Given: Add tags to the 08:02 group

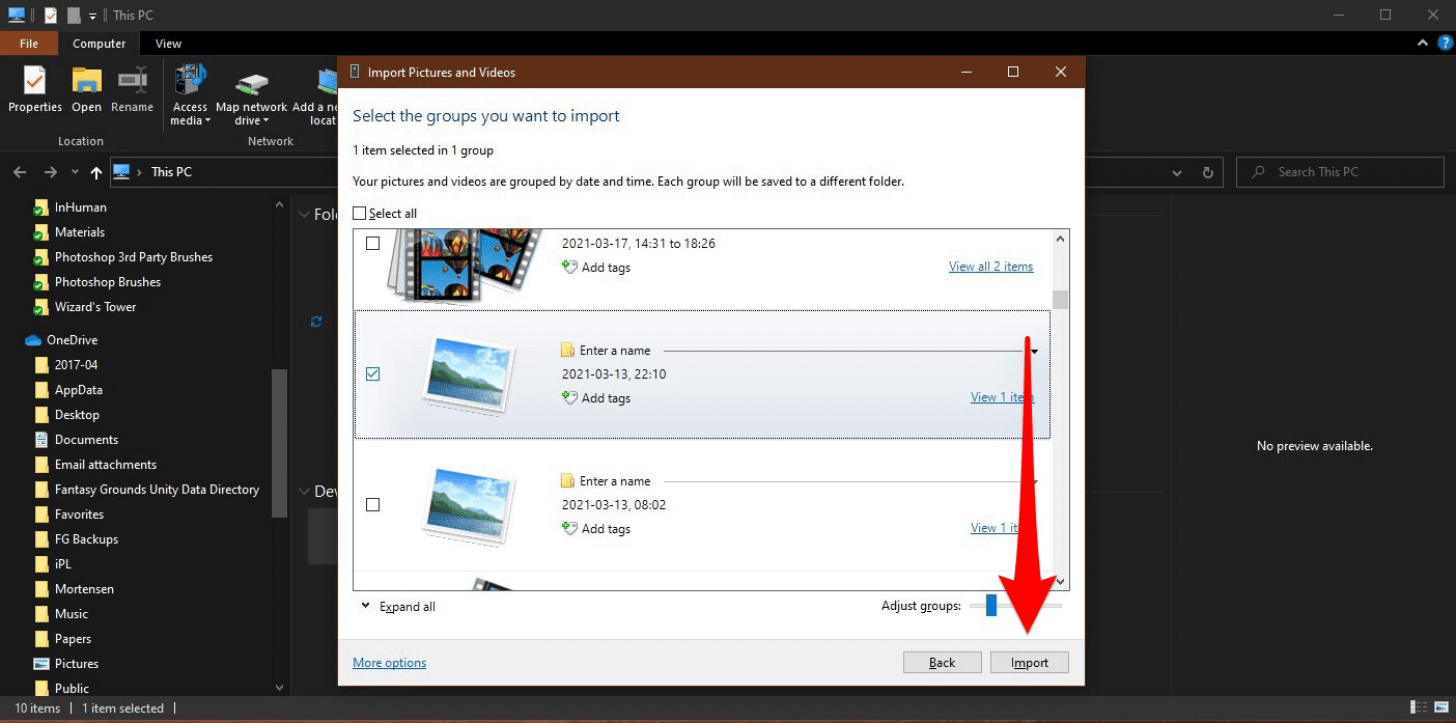Looking at the screenshot, I should [x=596, y=529].
